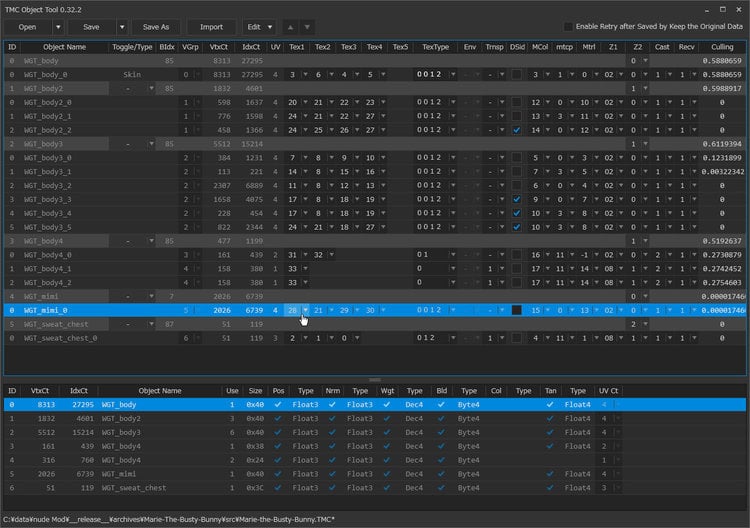750x528 pixels.
Task: Select the WGT_body4 group row in the upper table
Action: click(x=375, y=241)
